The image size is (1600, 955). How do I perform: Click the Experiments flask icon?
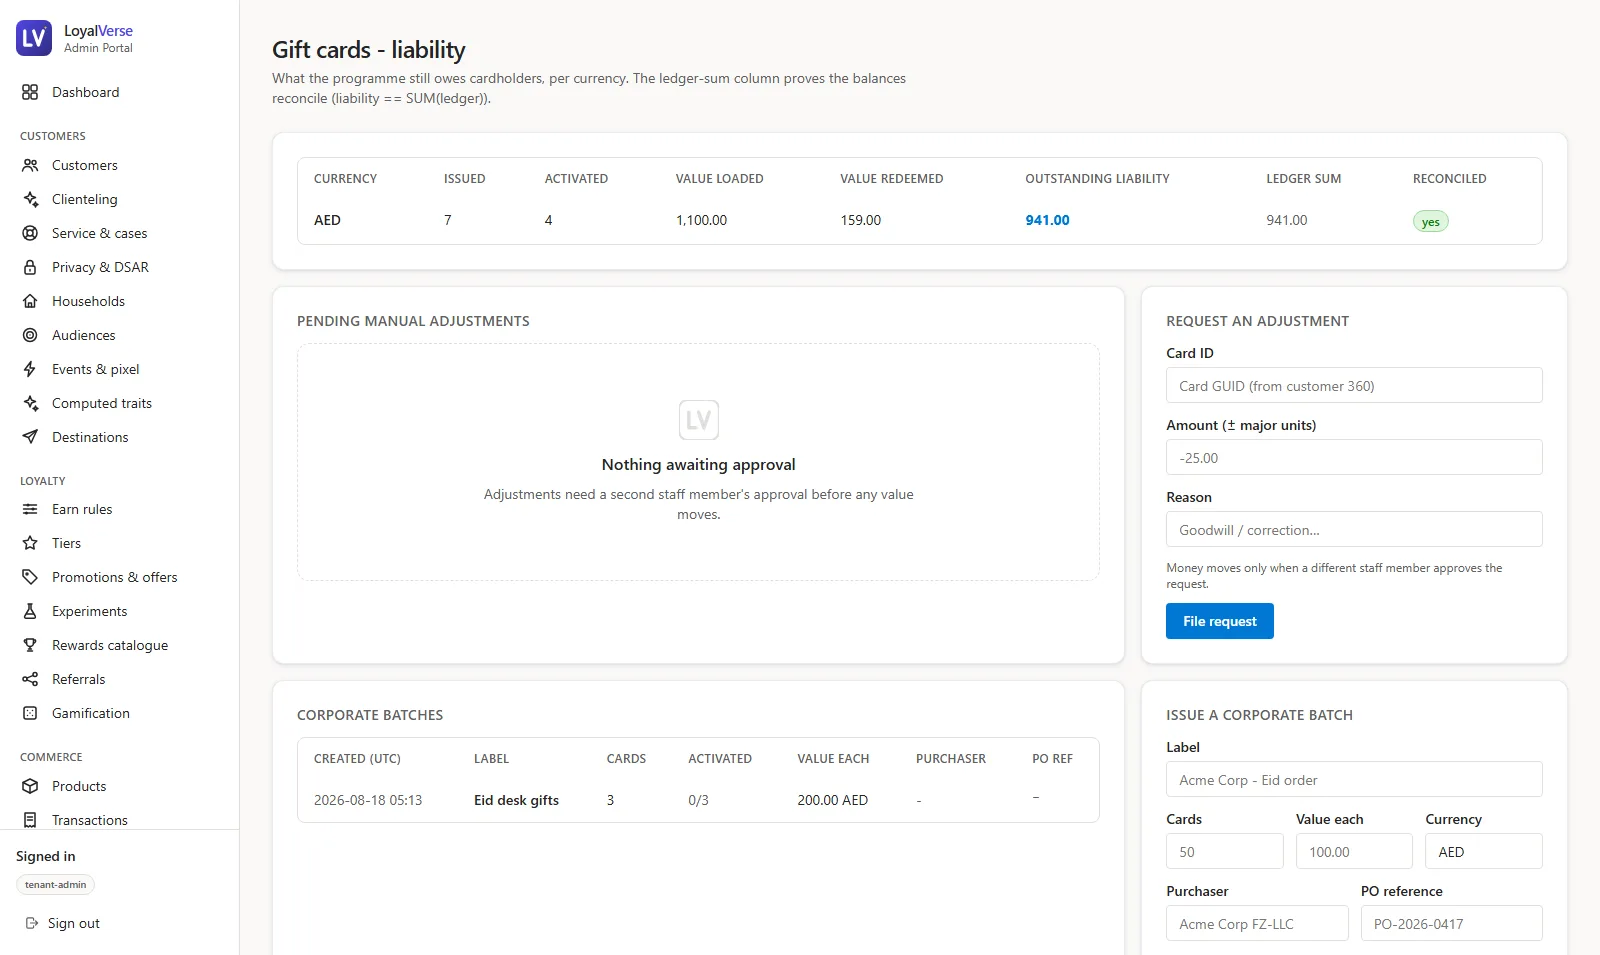30,611
